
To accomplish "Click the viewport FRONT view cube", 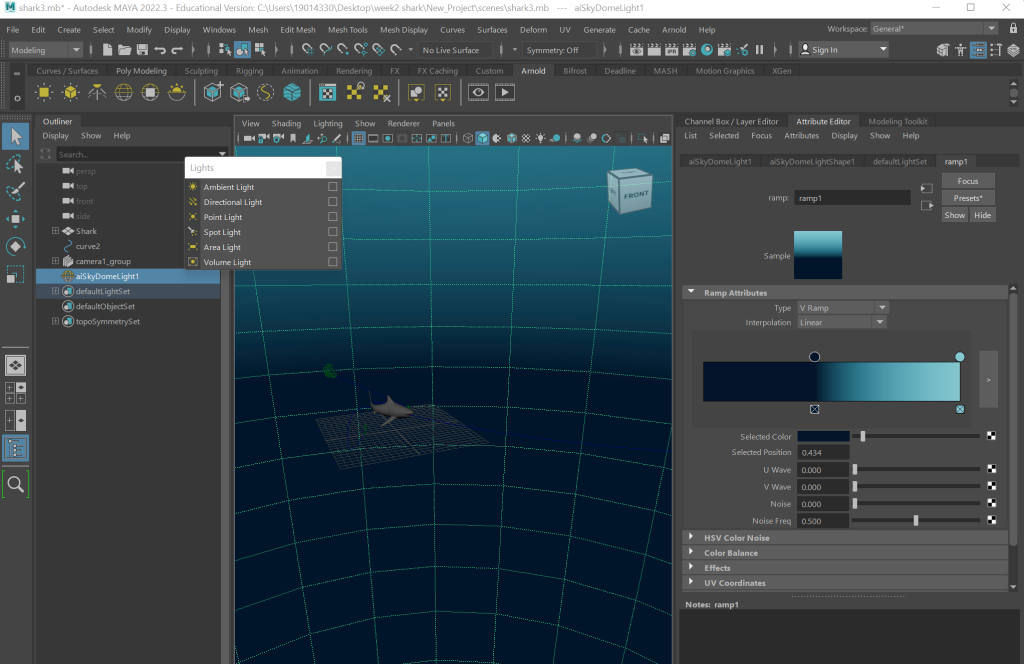I will click(635, 193).
